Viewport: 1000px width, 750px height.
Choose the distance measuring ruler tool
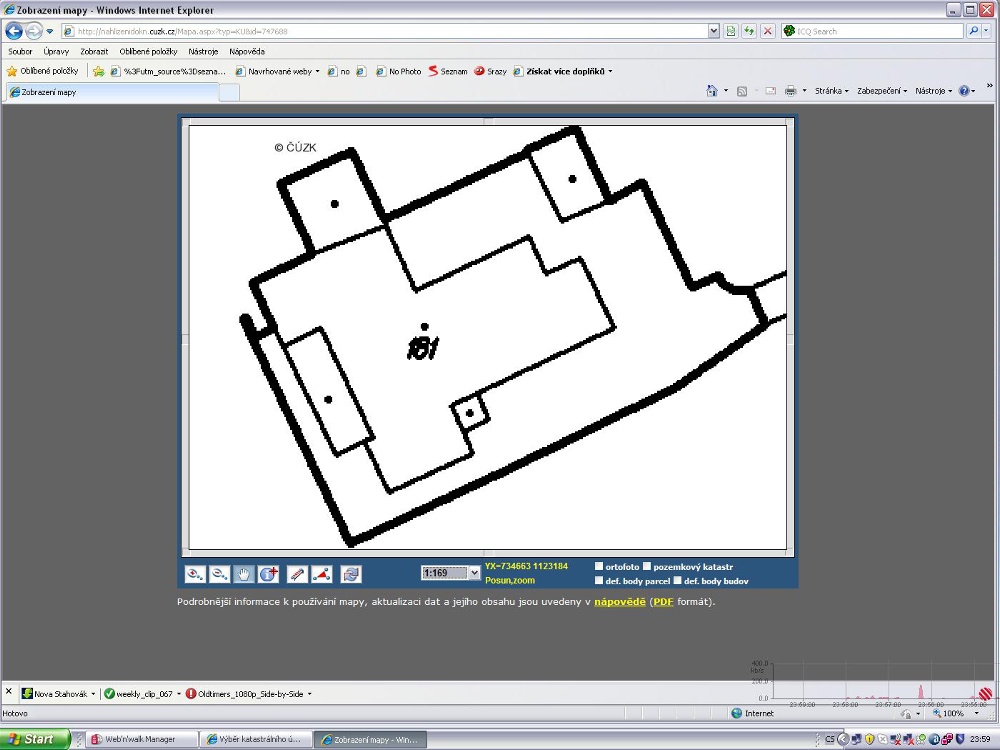(x=297, y=574)
